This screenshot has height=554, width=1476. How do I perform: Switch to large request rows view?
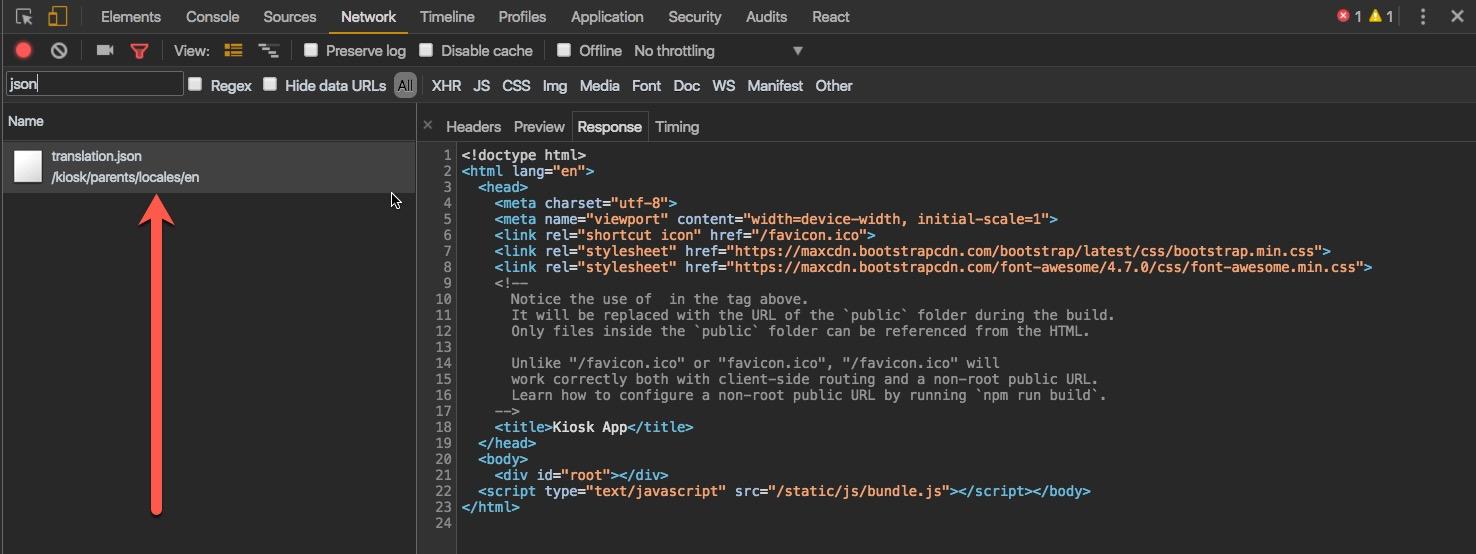(x=234, y=50)
